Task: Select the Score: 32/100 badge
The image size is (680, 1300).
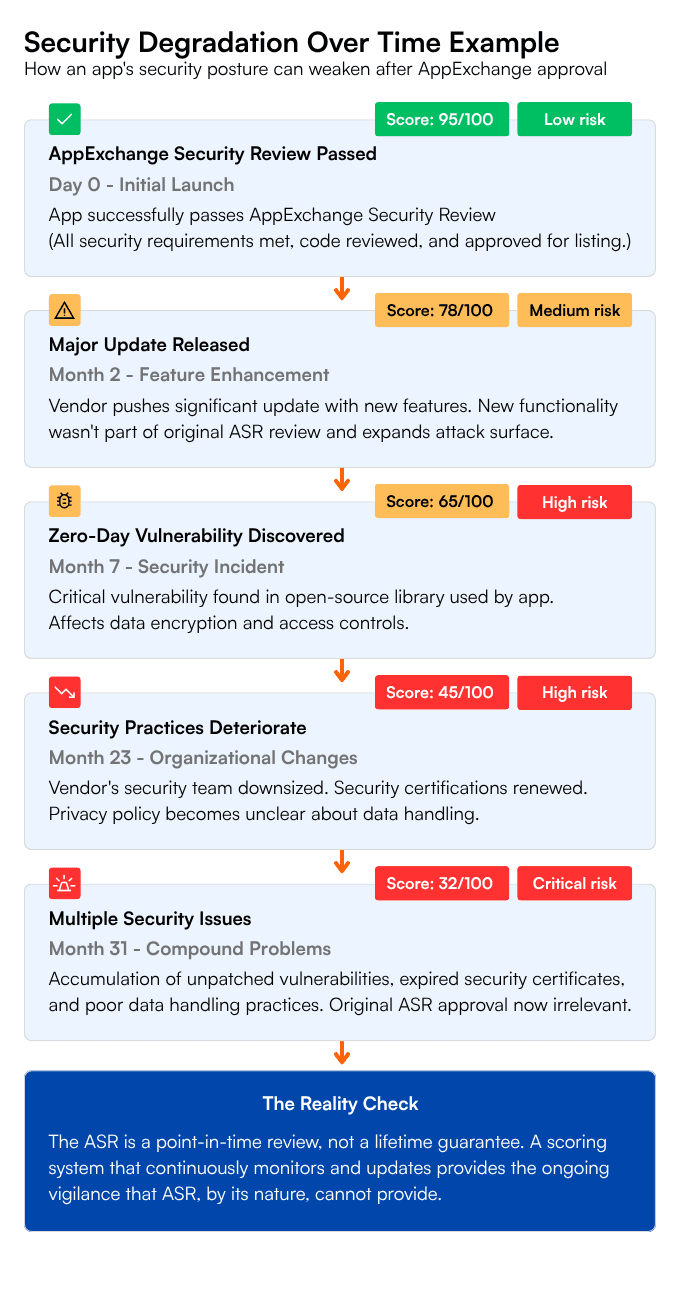Action: tap(442, 883)
